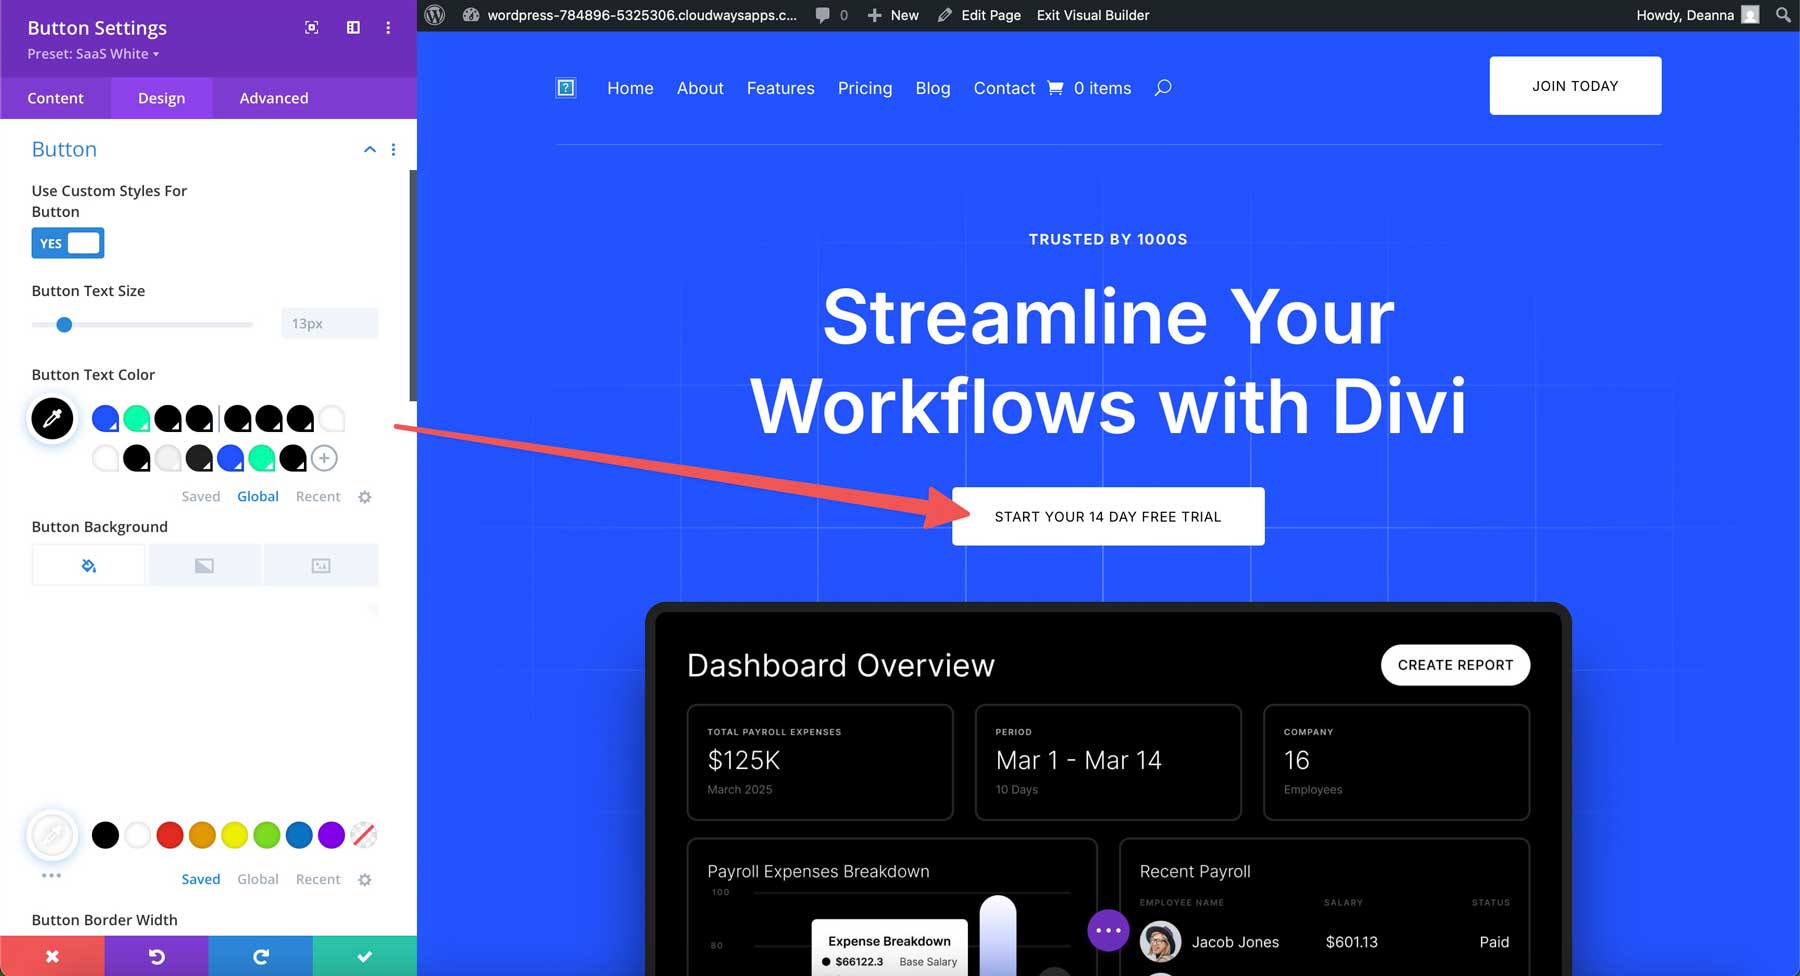Screen dimensions: 1800x976
Task: Select the image Button Background option
Action: pos(321,564)
